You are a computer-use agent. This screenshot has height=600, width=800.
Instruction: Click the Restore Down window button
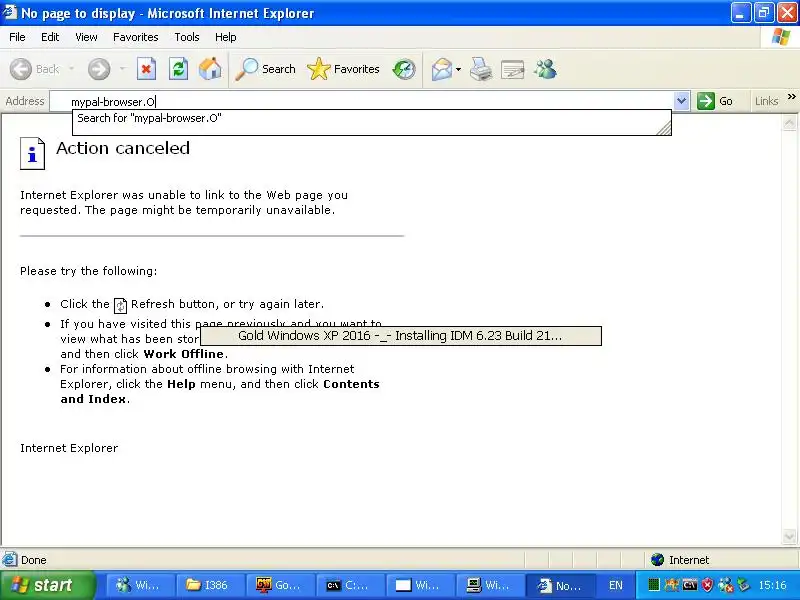point(764,13)
